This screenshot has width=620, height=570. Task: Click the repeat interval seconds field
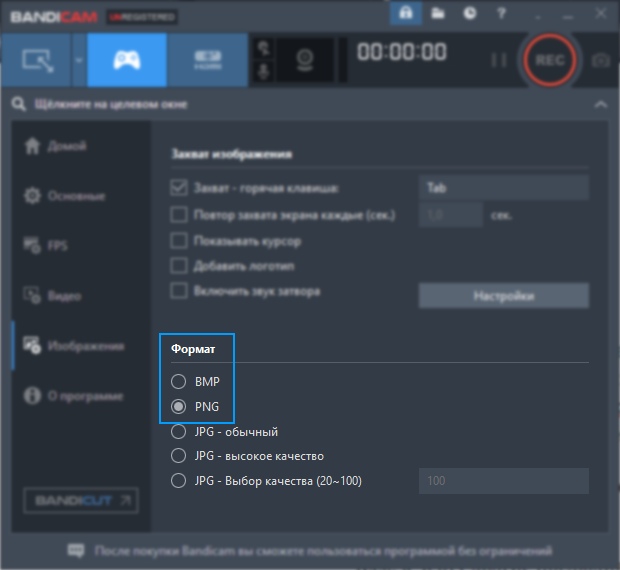451,215
